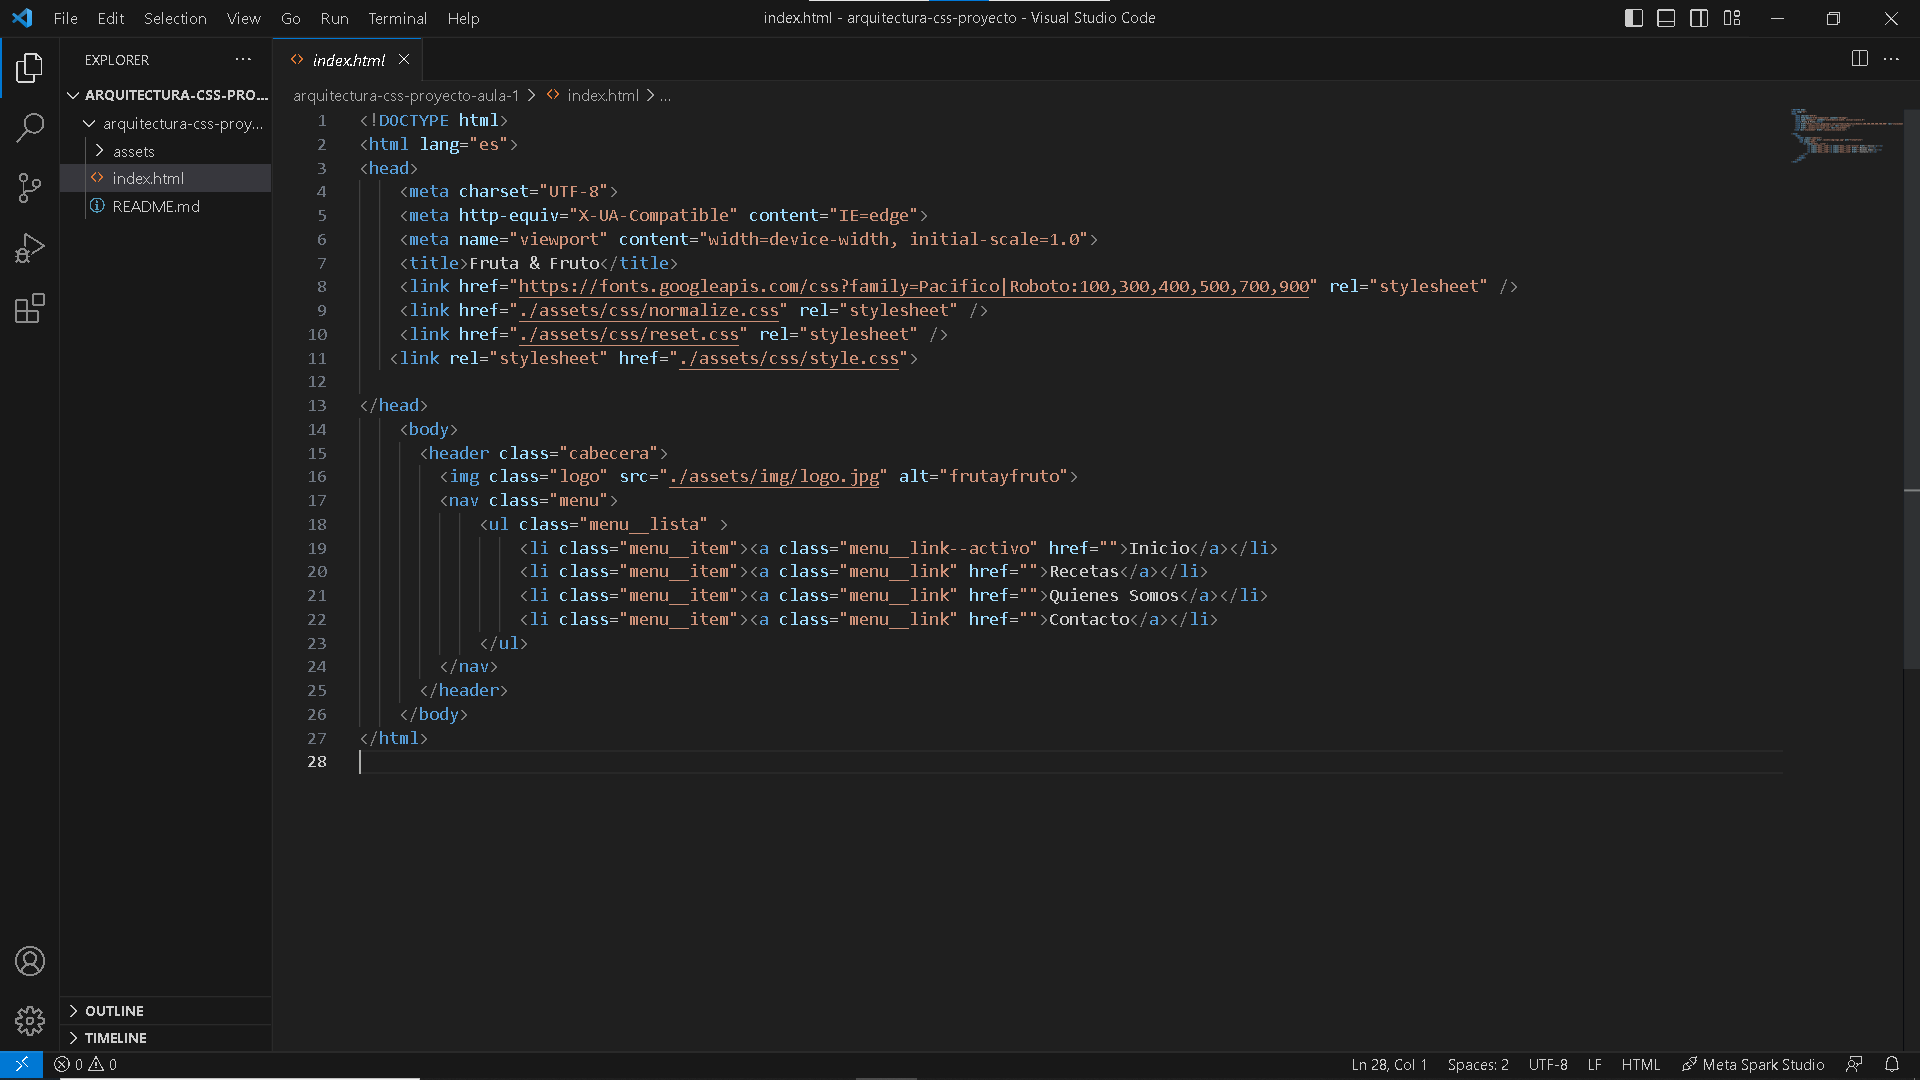Screen dimensions: 1920x1080
Task: Open editor More Actions ellipsis
Action: pos(1891,59)
